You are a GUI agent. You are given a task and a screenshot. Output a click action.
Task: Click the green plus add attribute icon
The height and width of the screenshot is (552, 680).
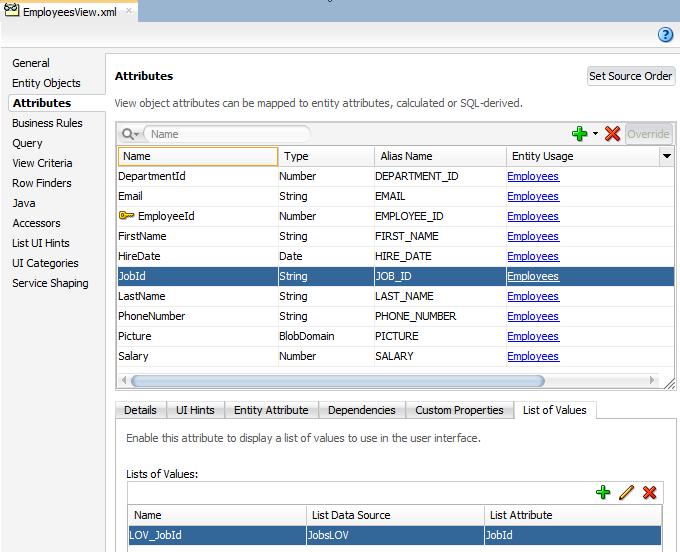click(579, 134)
